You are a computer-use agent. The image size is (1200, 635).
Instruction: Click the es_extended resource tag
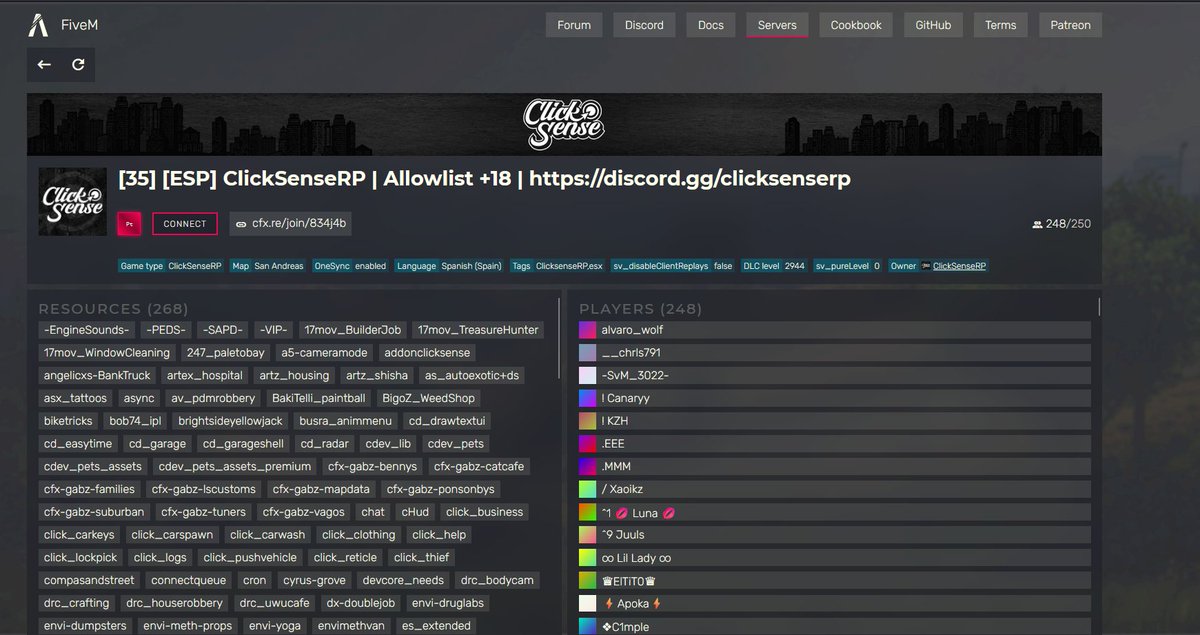(436, 626)
